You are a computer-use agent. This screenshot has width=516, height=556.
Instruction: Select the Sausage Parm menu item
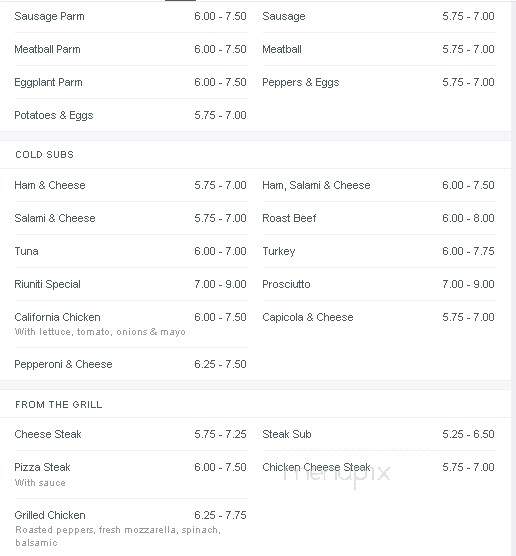pos(131,16)
